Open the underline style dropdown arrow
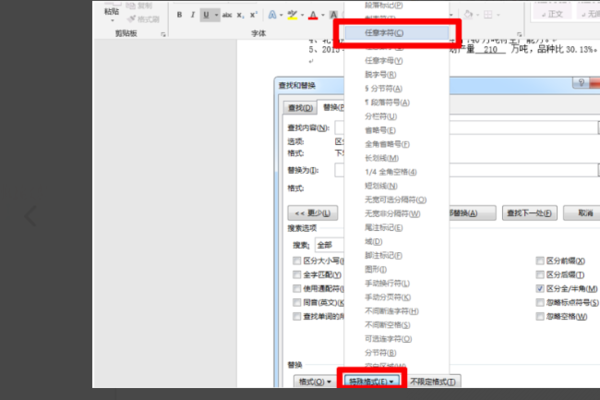Viewport: 600px width, 400px height. click(216, 15)
